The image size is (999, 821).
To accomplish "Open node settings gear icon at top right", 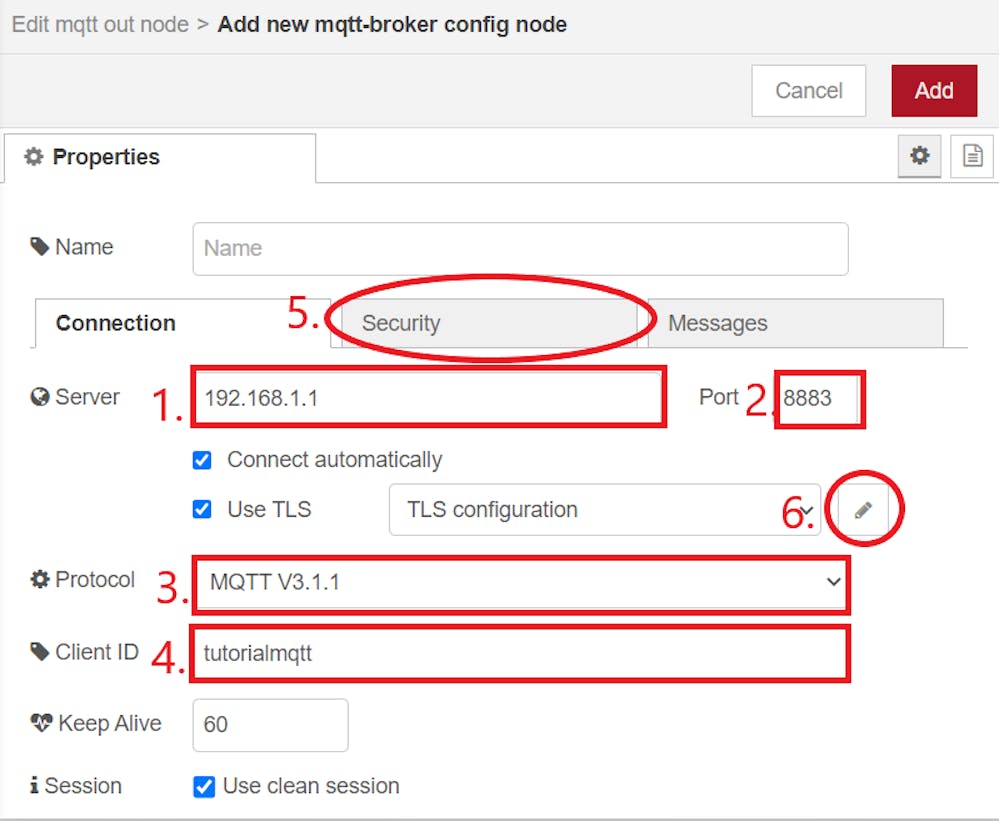I will 919,155.
